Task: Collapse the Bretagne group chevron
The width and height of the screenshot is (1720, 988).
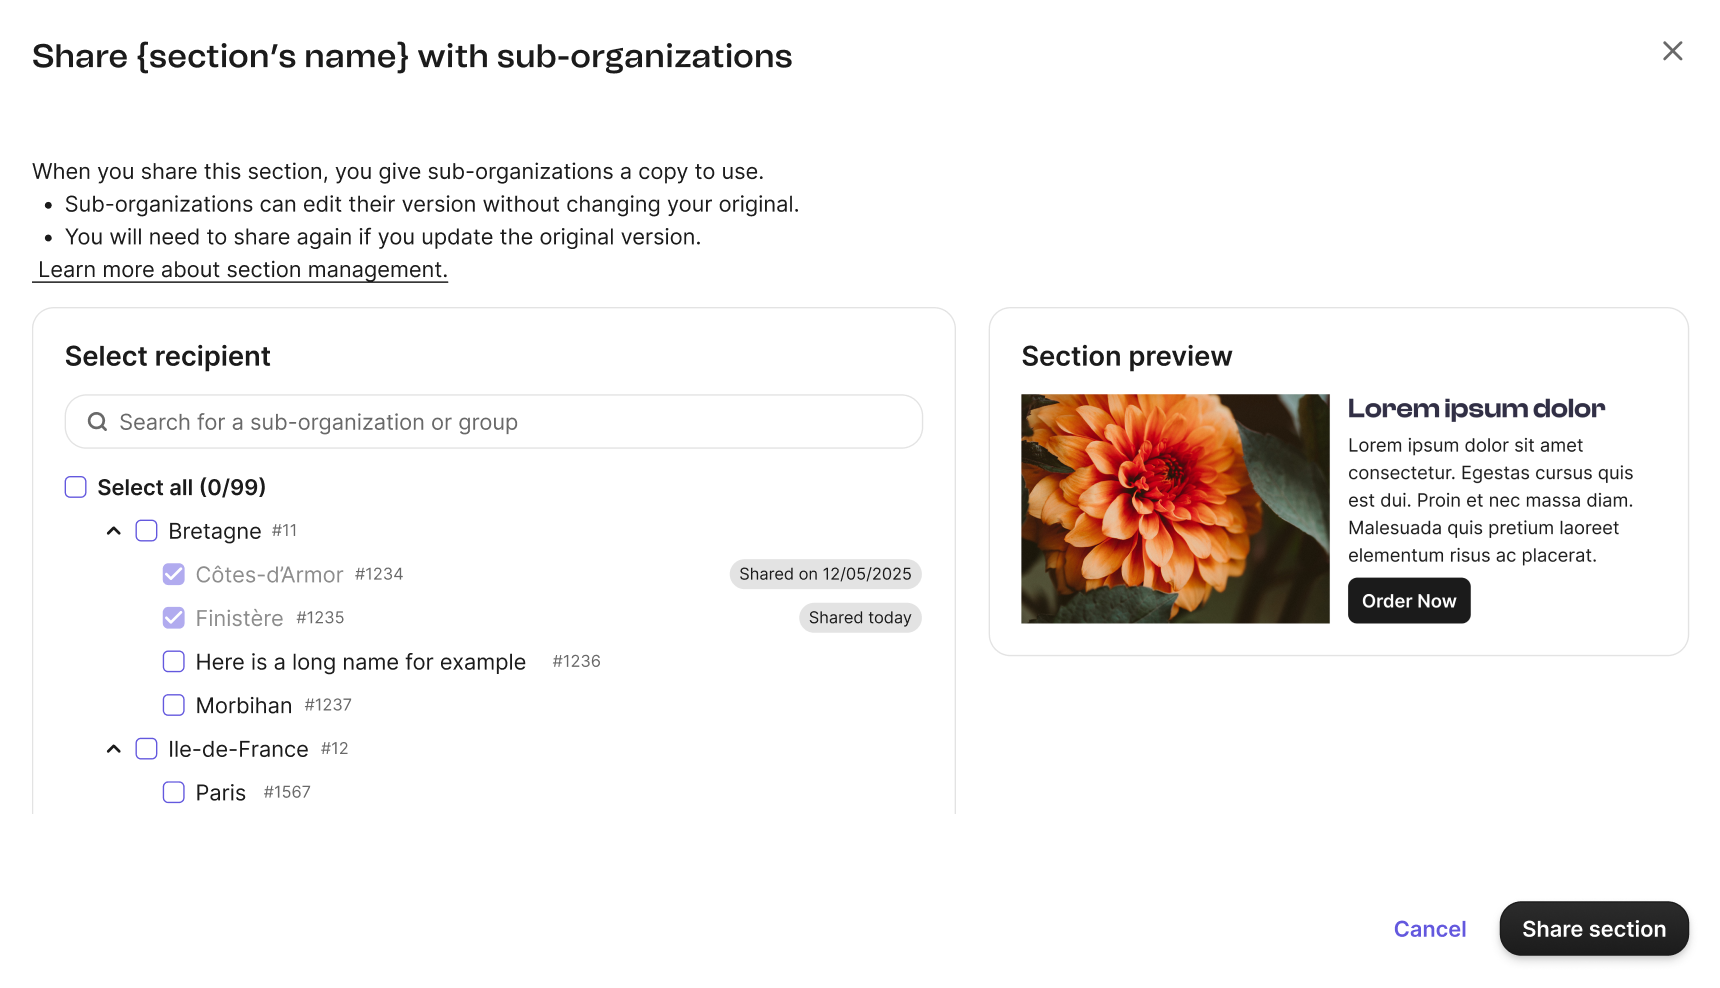Action: point(114,531)
